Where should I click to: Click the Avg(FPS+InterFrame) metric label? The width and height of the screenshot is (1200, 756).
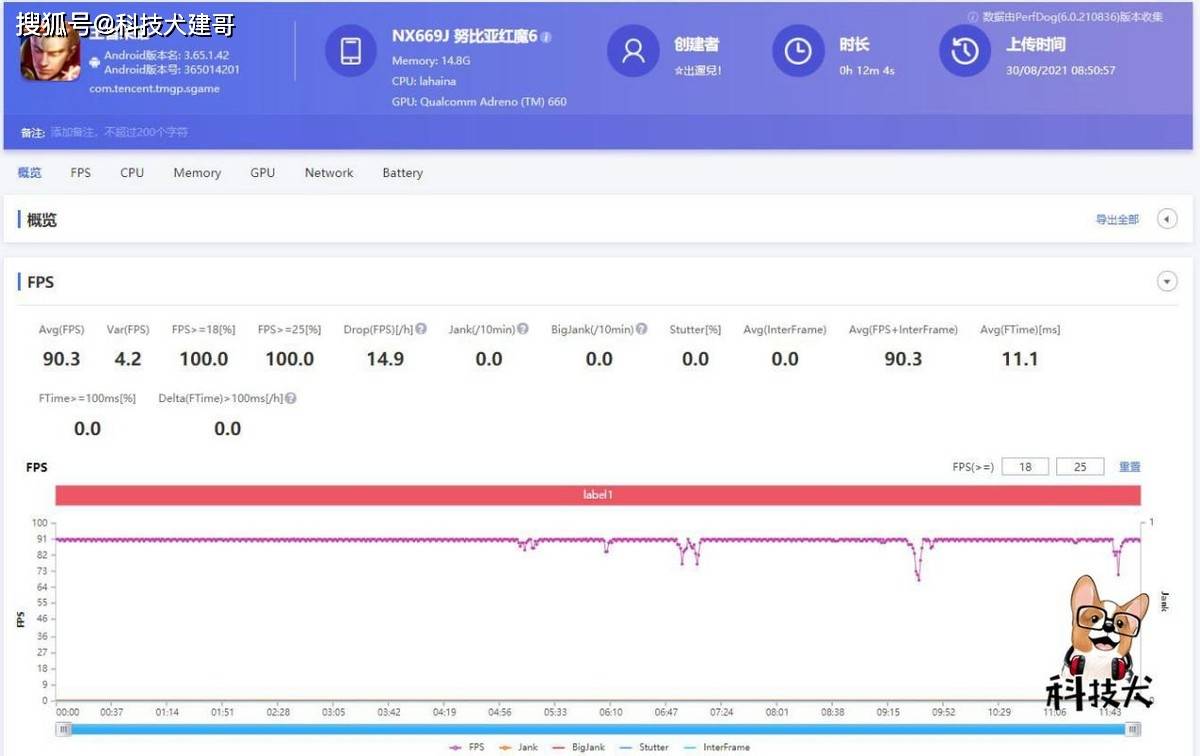903,329
